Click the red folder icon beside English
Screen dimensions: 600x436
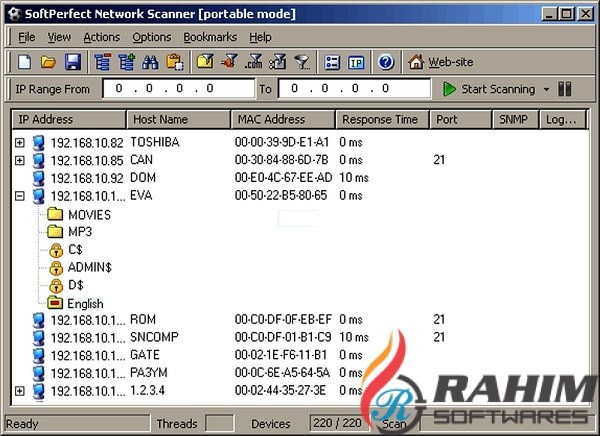pos(55,303)
